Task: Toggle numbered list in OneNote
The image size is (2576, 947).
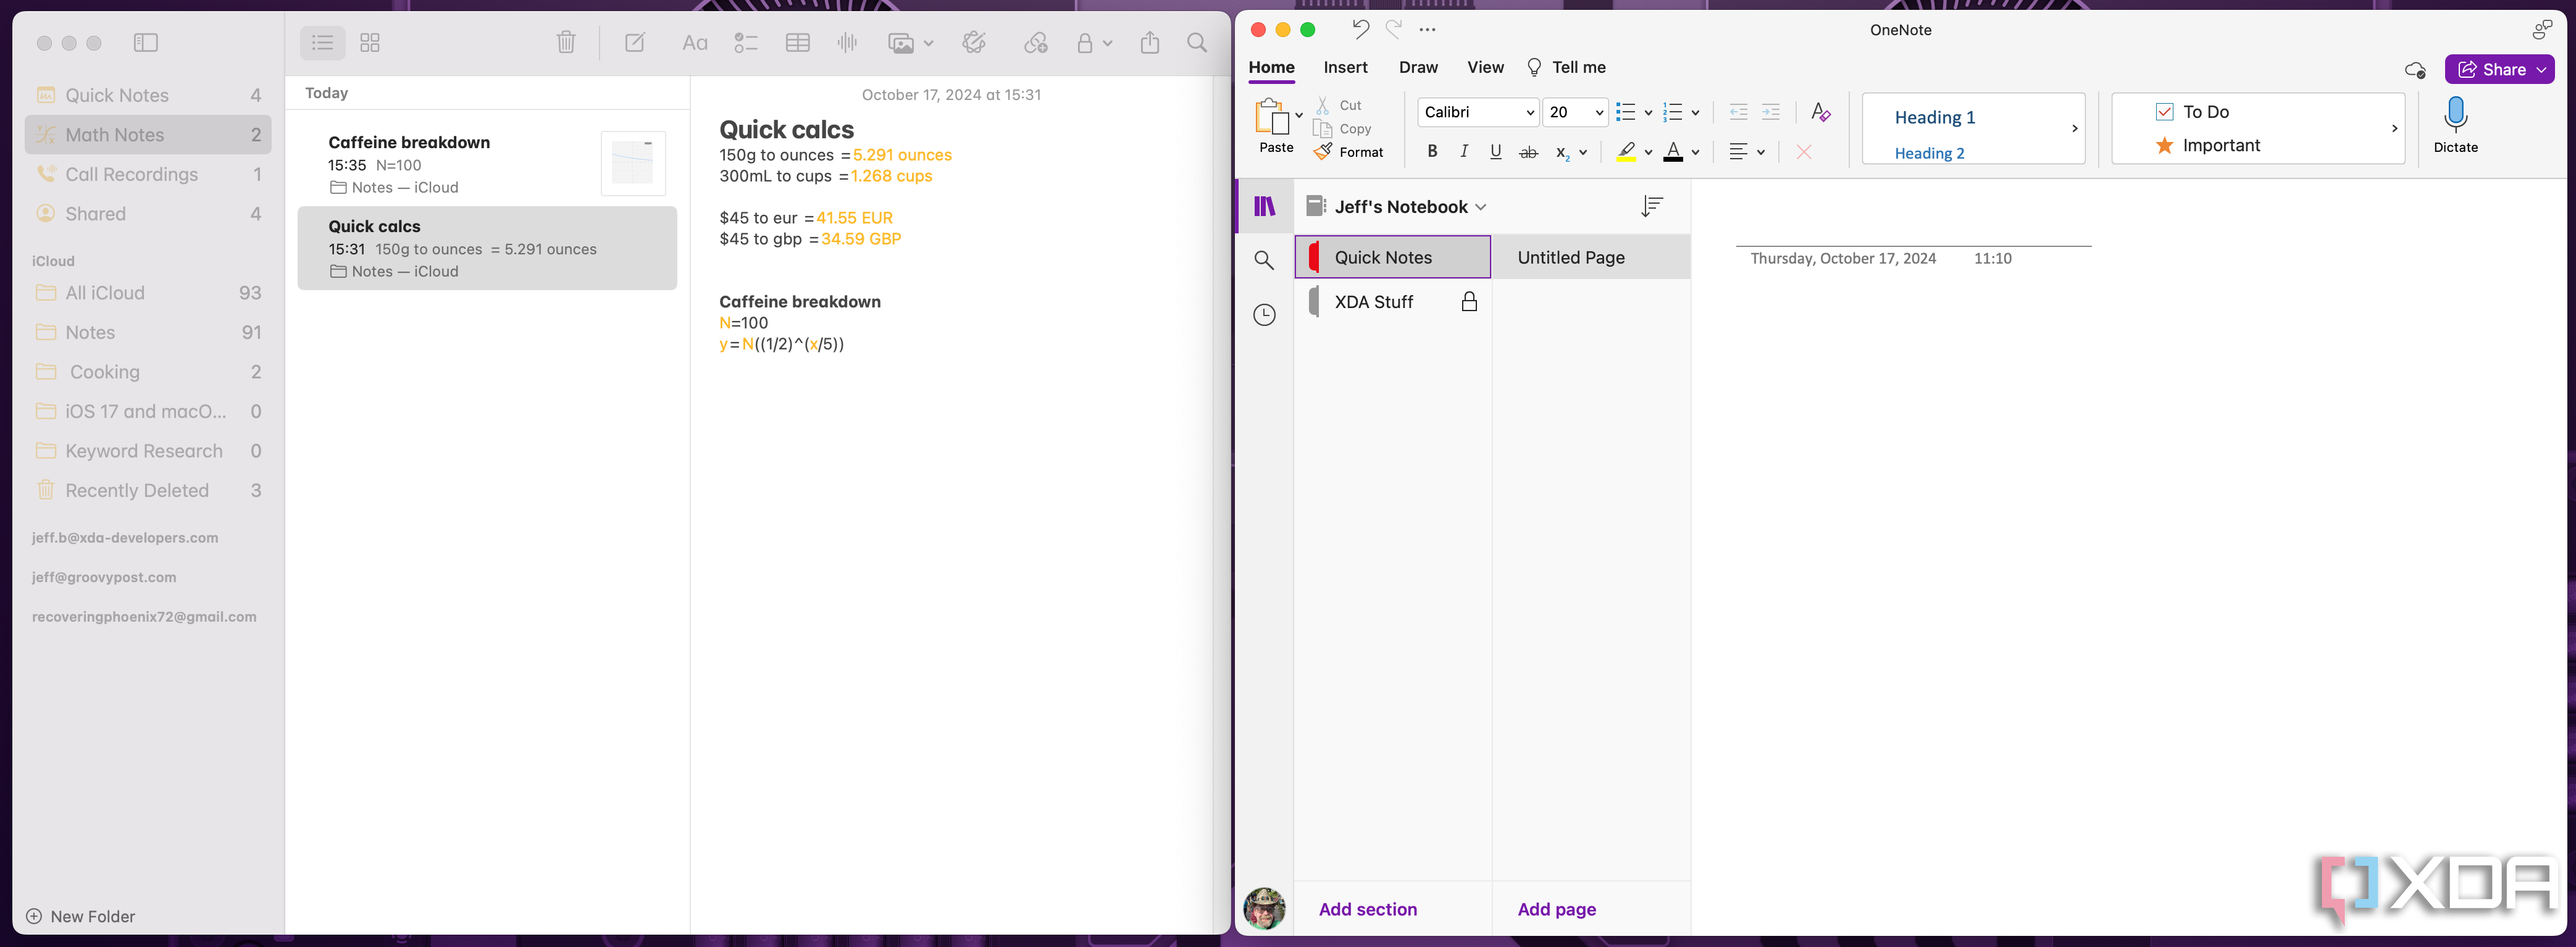Action: coord(1672,112)
